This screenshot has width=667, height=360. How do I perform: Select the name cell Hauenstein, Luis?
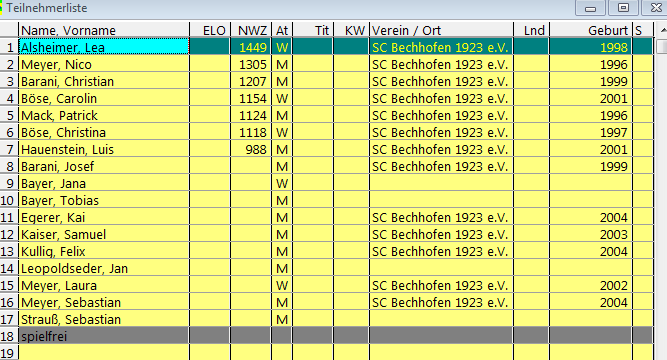(x=104, y=149)
